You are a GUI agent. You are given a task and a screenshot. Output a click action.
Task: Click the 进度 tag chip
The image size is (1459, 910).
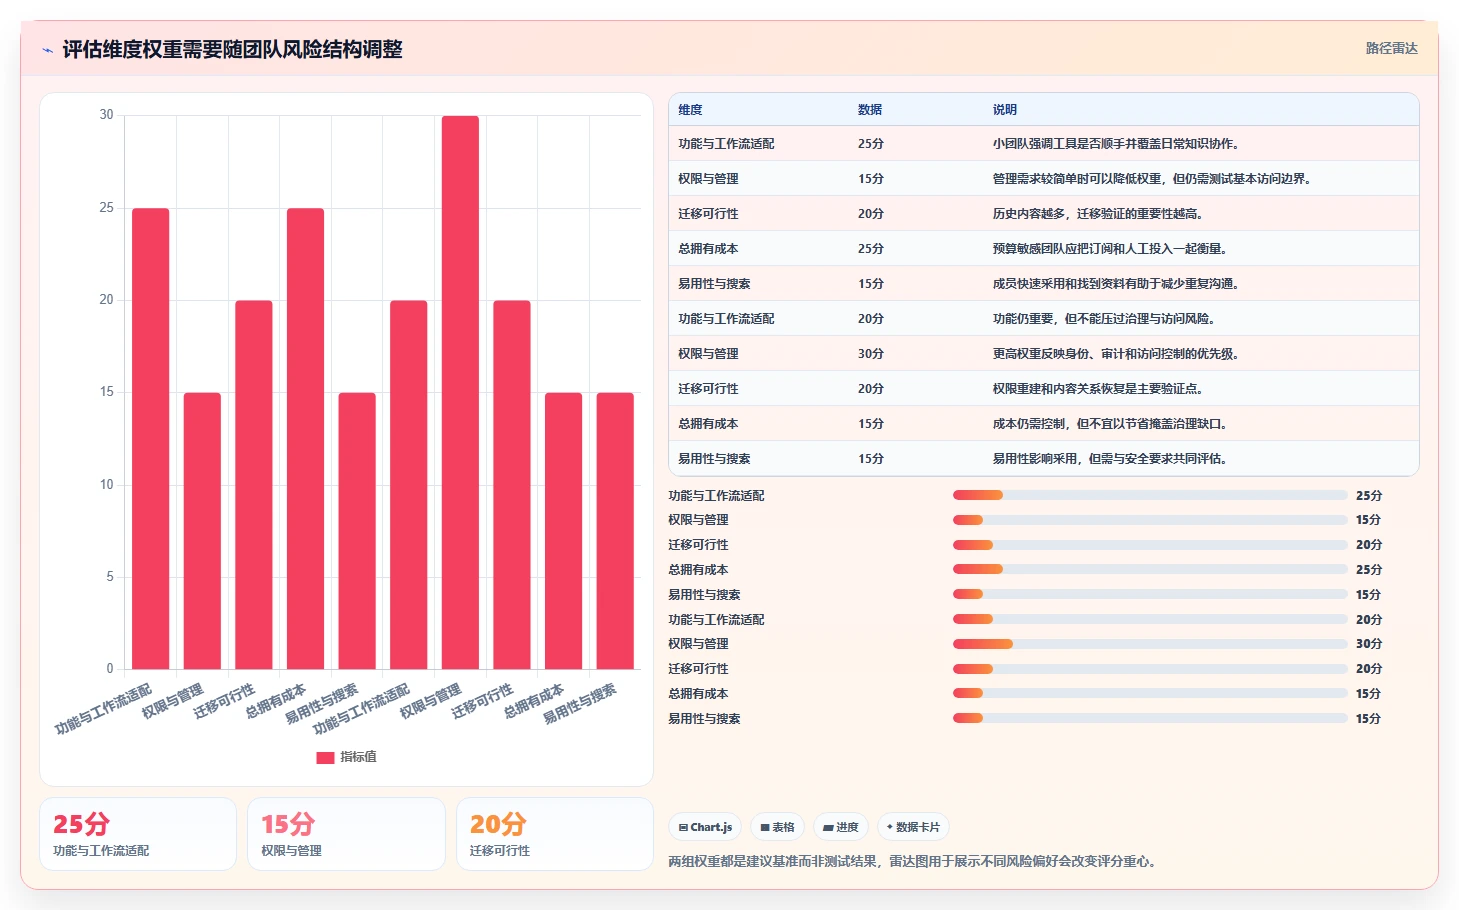841,827
